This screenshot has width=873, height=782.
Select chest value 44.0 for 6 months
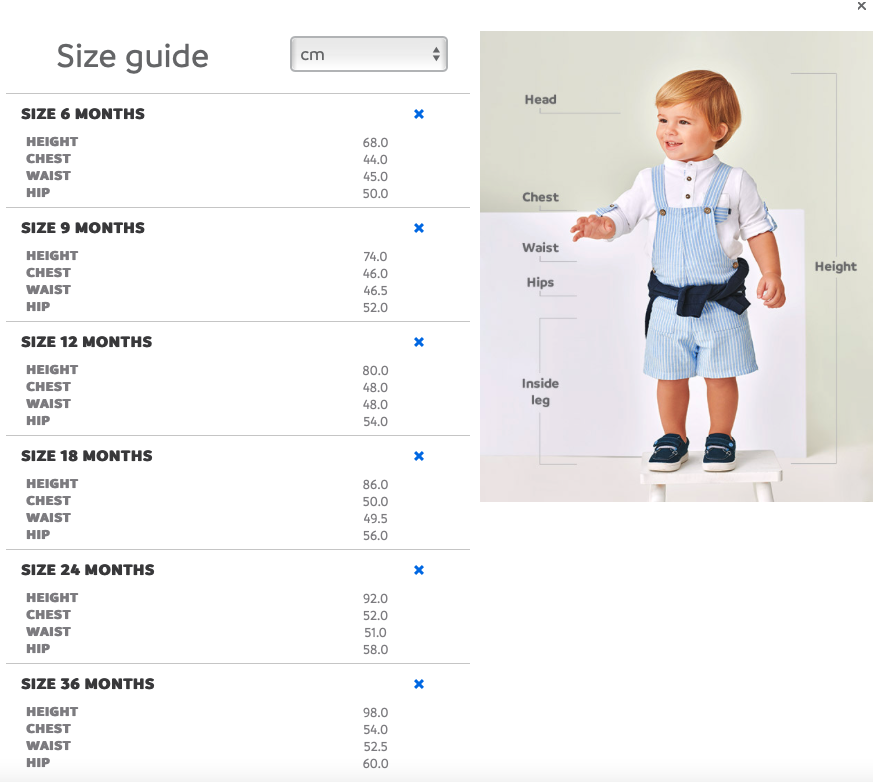click(x=375, y=160)
